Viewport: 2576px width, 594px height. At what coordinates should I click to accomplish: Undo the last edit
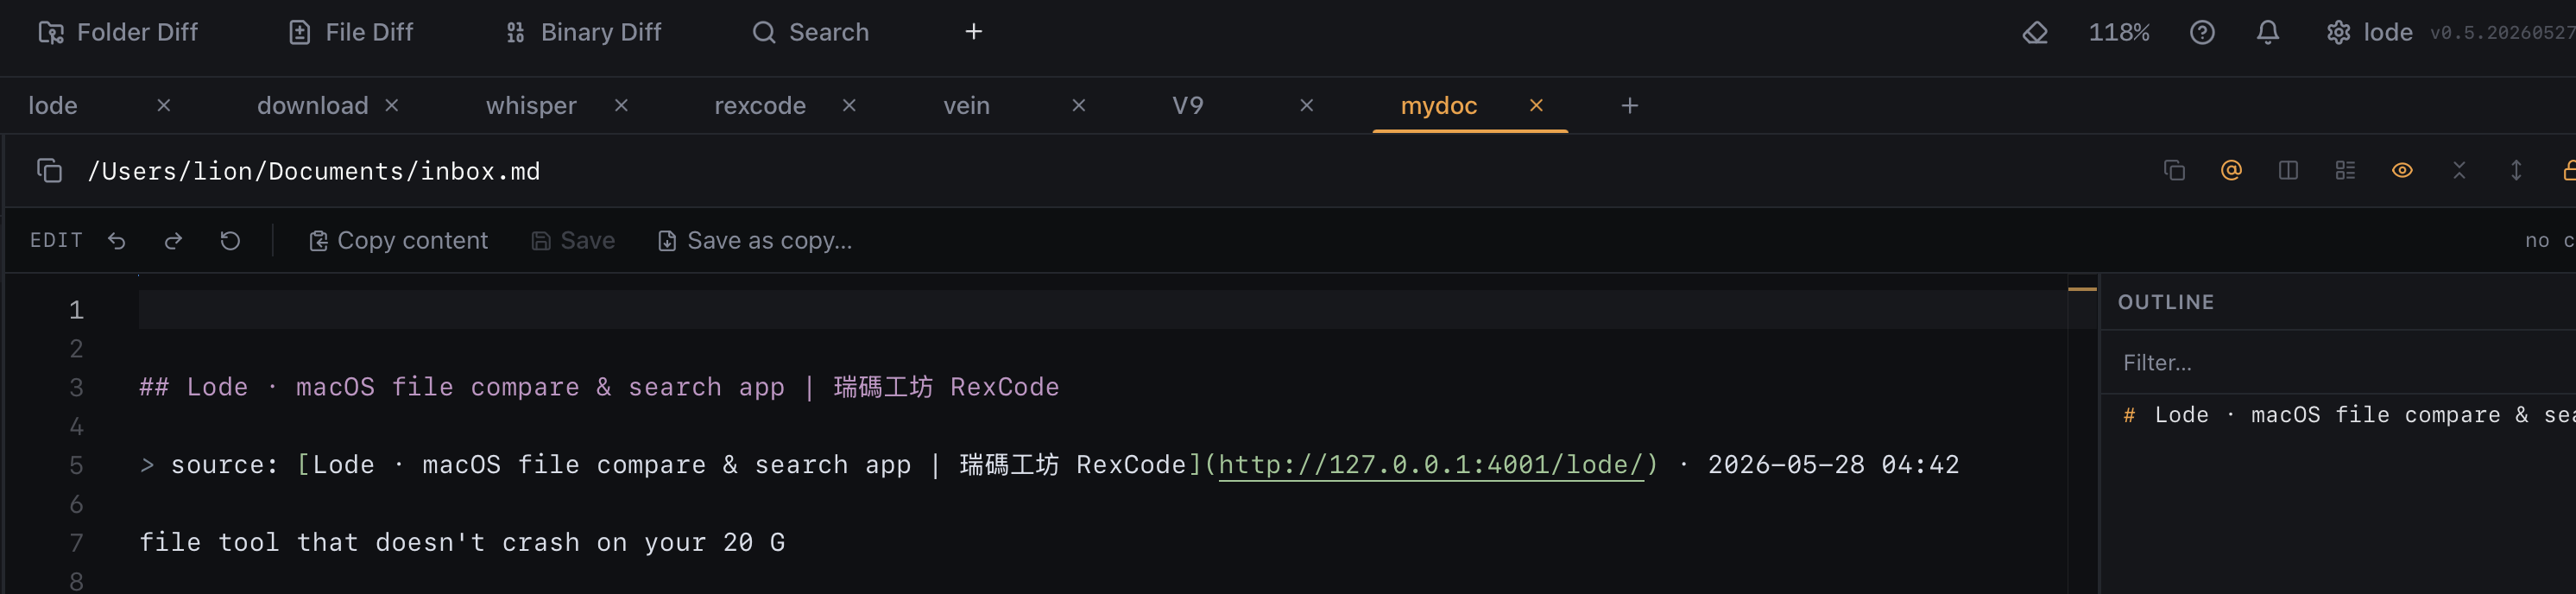click(x=117, y=241)
